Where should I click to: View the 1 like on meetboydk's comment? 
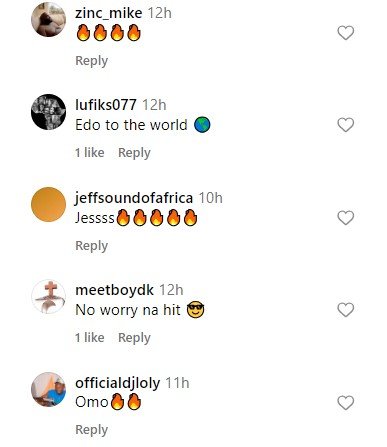click(90, 338)
